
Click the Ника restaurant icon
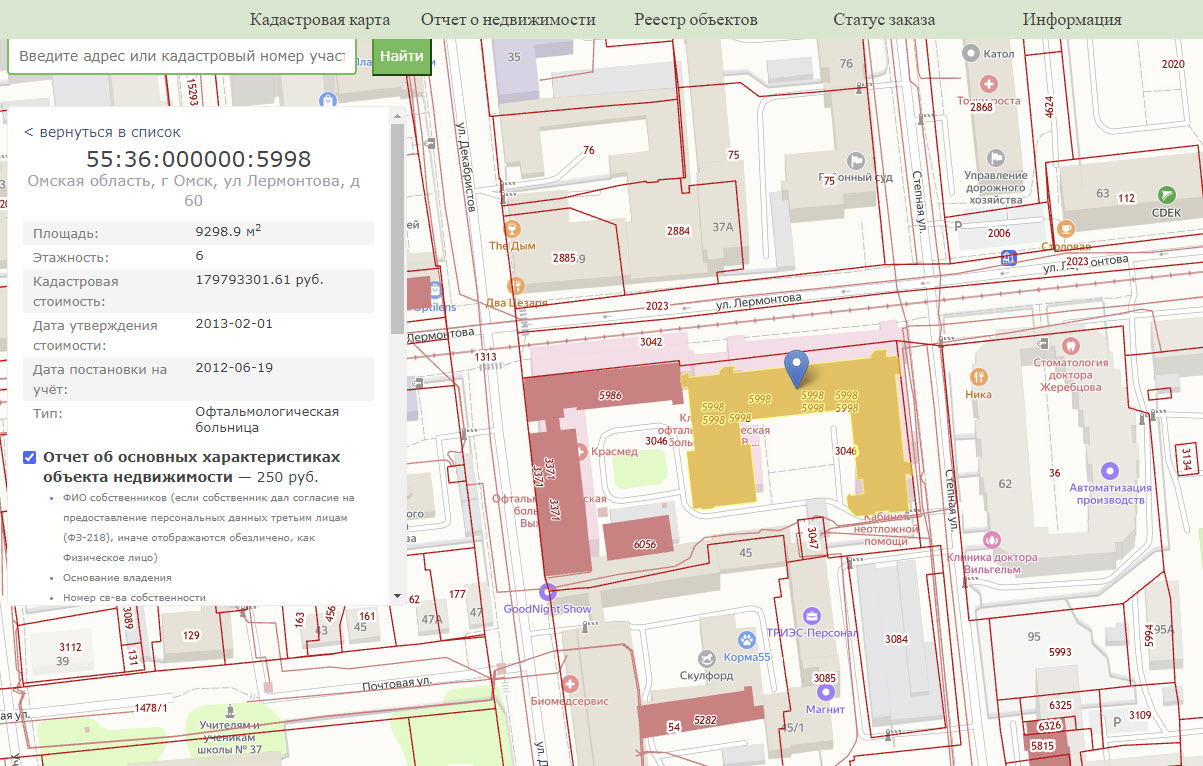click(x=979, y=376)
